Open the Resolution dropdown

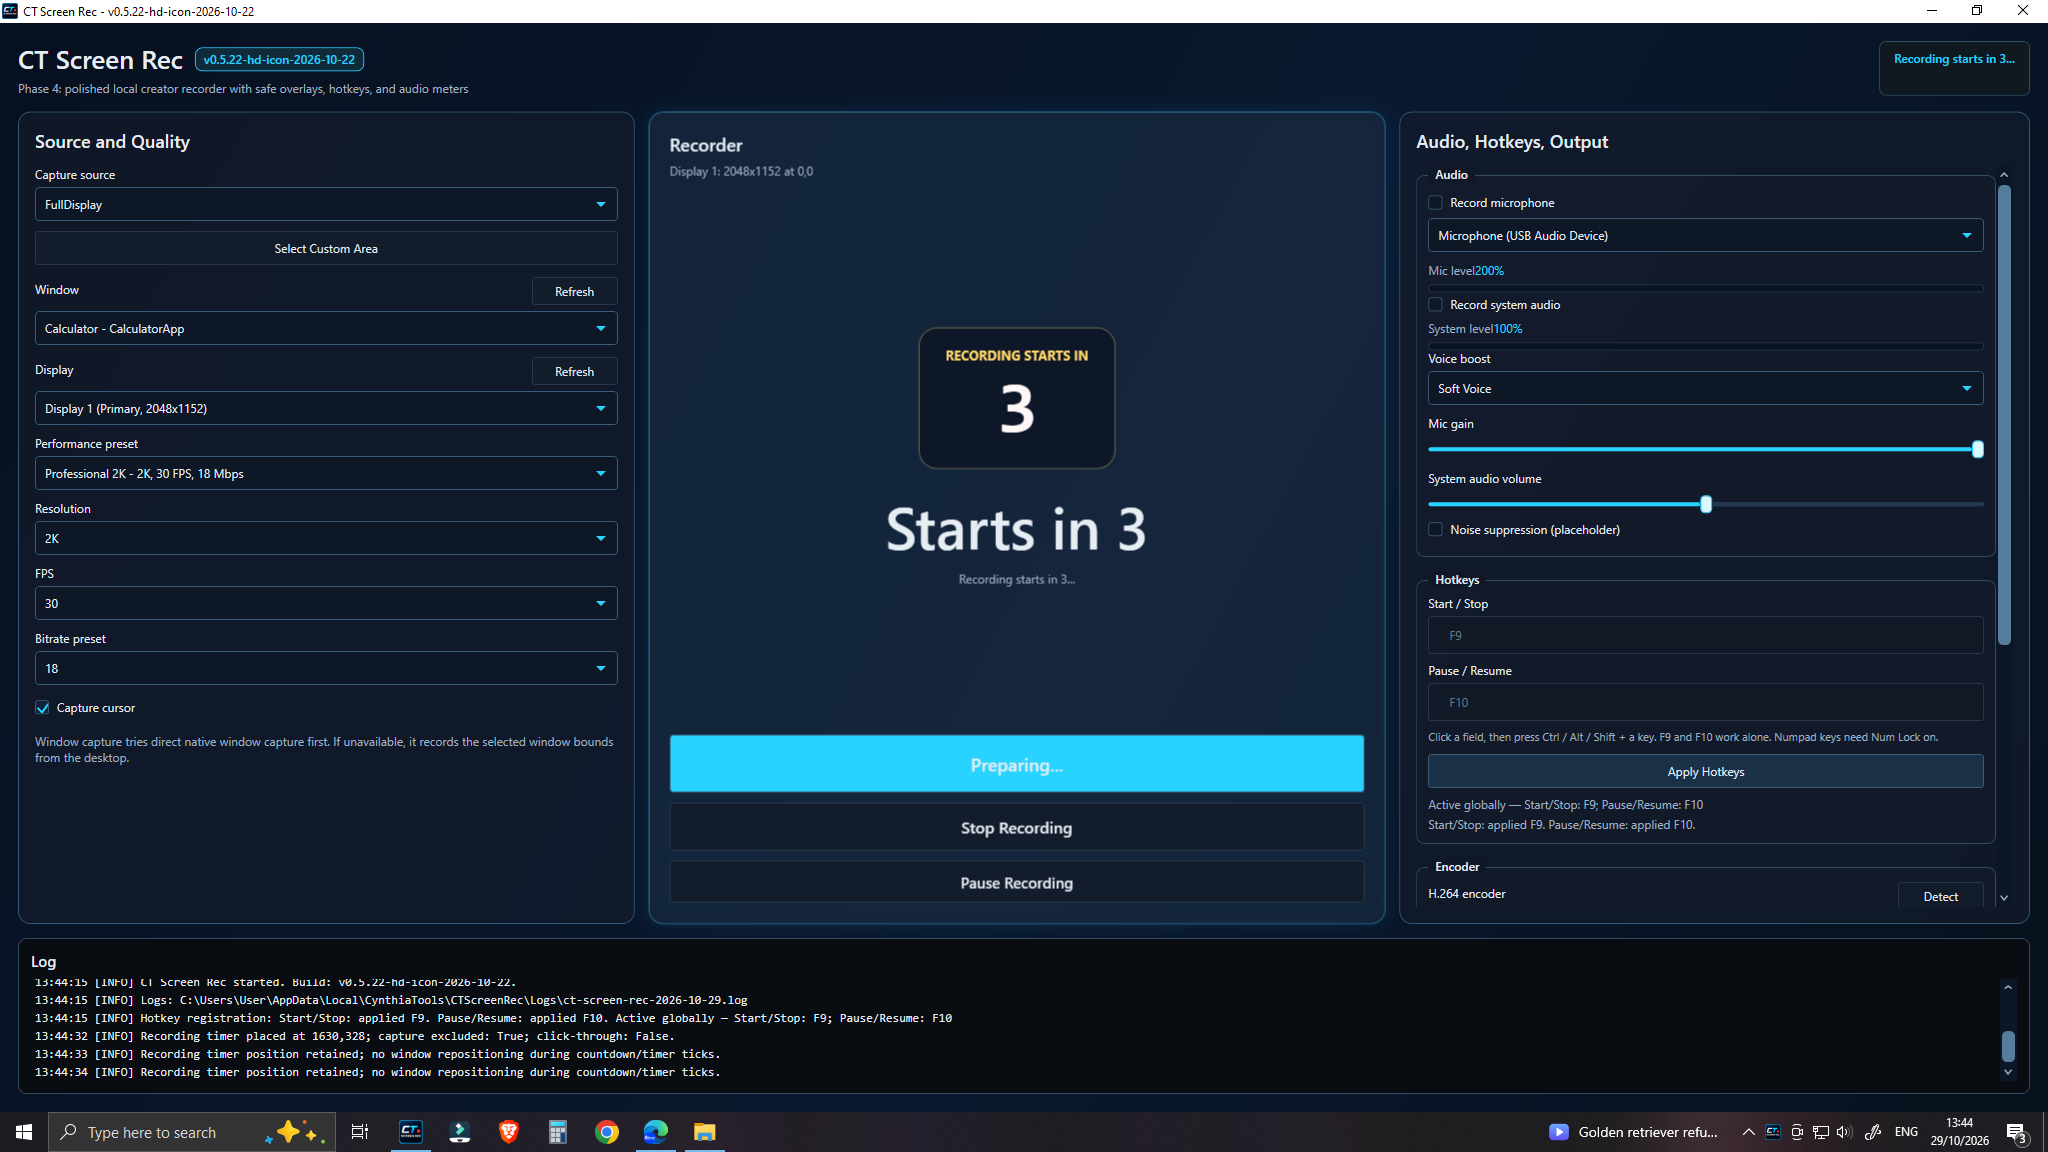coord(326,538)
